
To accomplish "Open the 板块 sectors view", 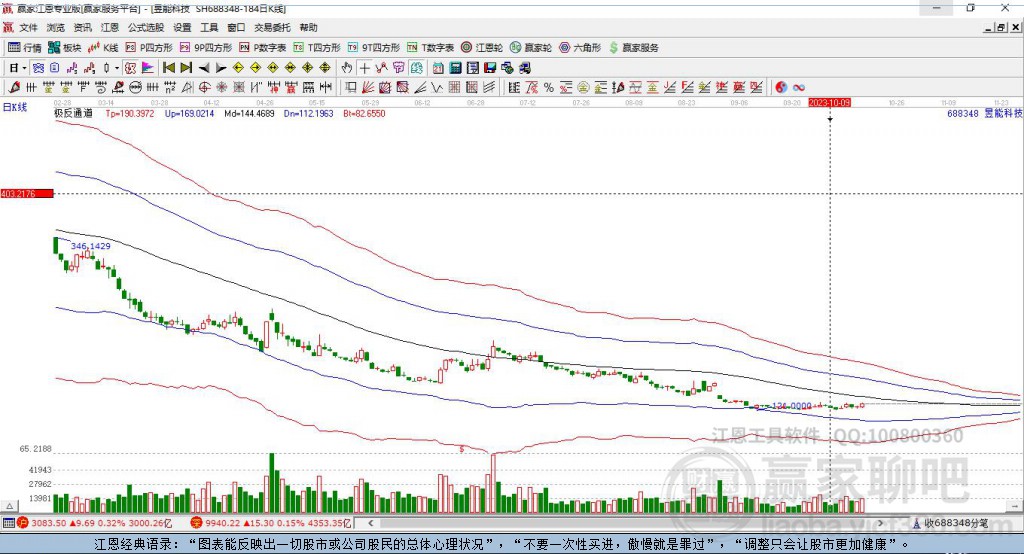I will (64, 48).
